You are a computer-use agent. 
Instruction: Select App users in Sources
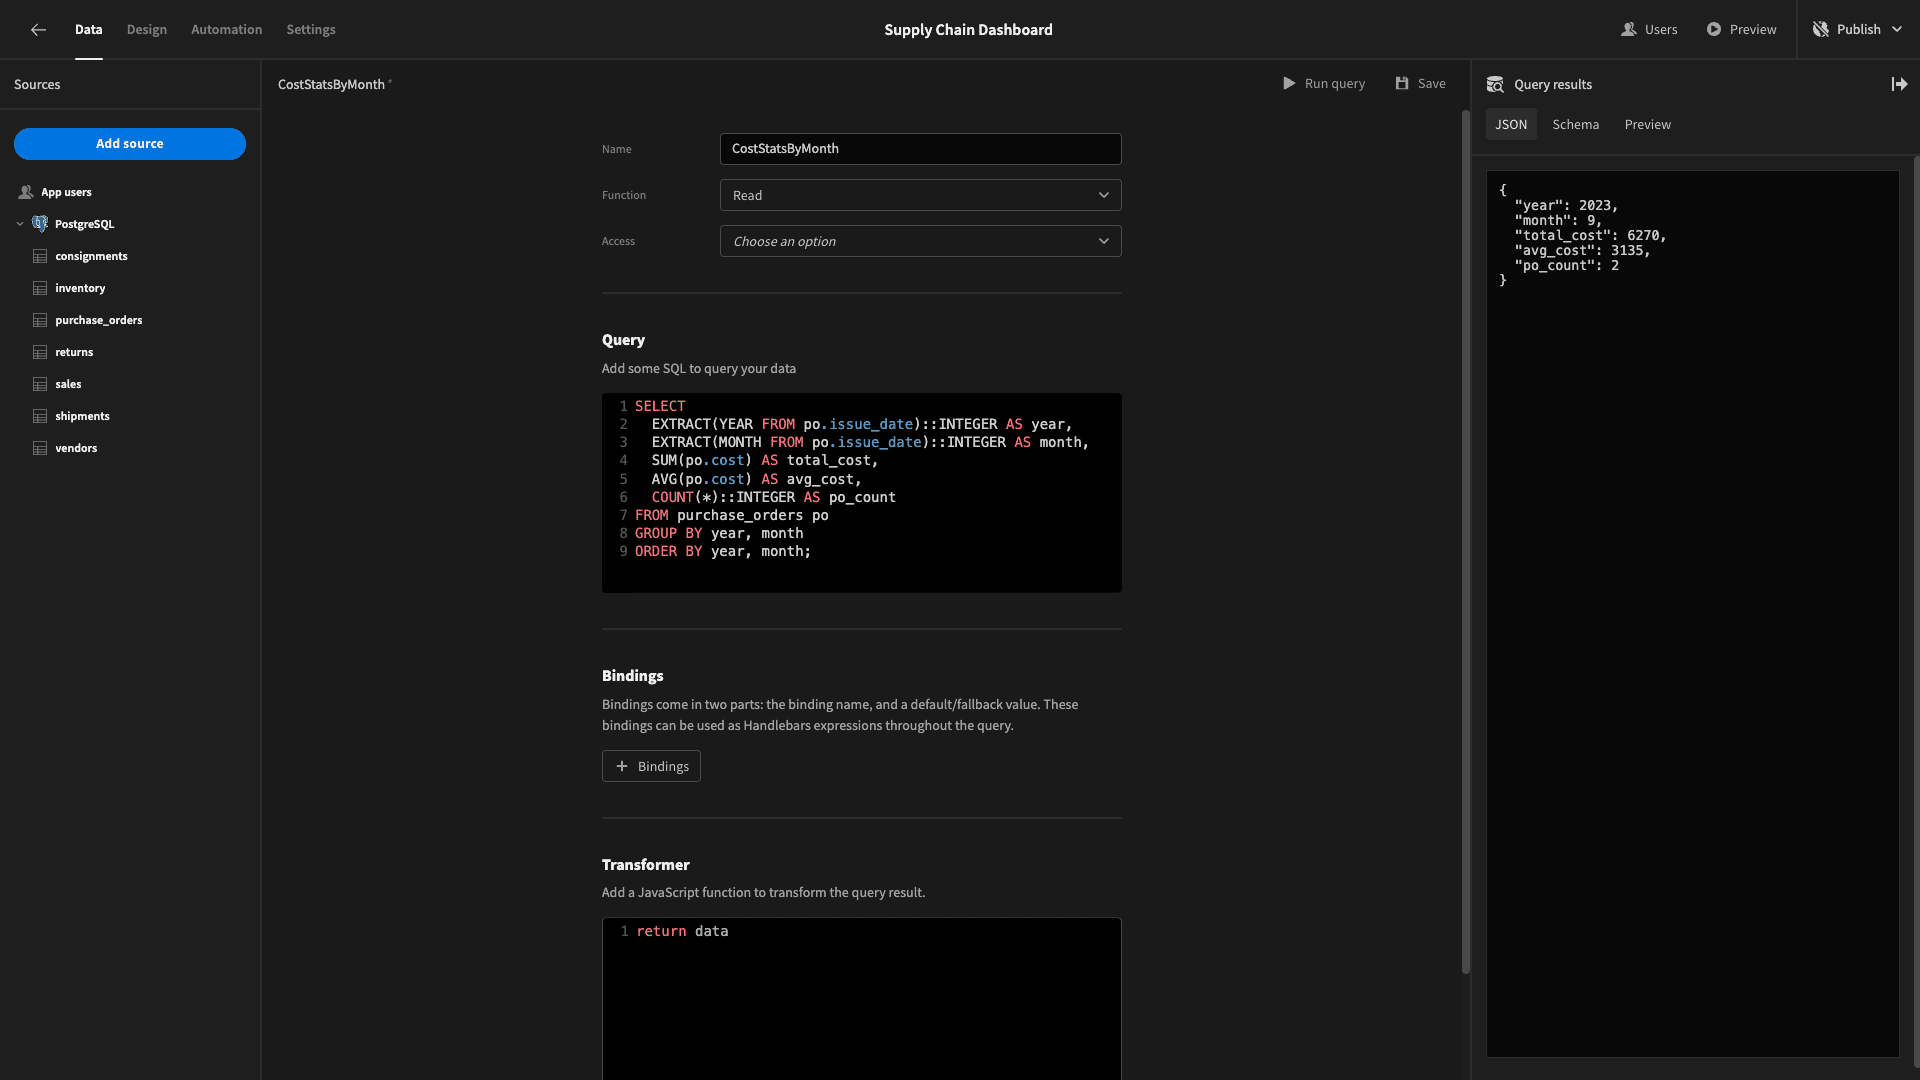pyautogui.click(x=66, y=192)
